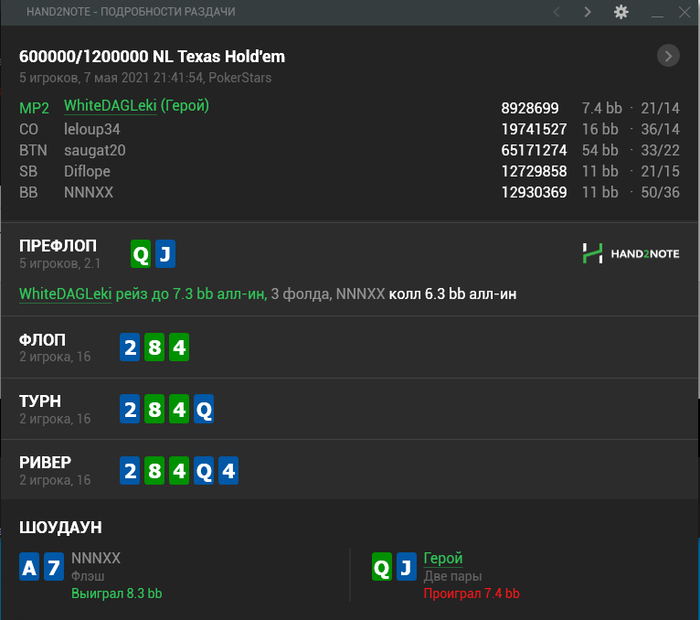This screenshot has height=620, width=700.
Task: Click the ПРЕФЛОП street heading
Action: coord(58,246)
